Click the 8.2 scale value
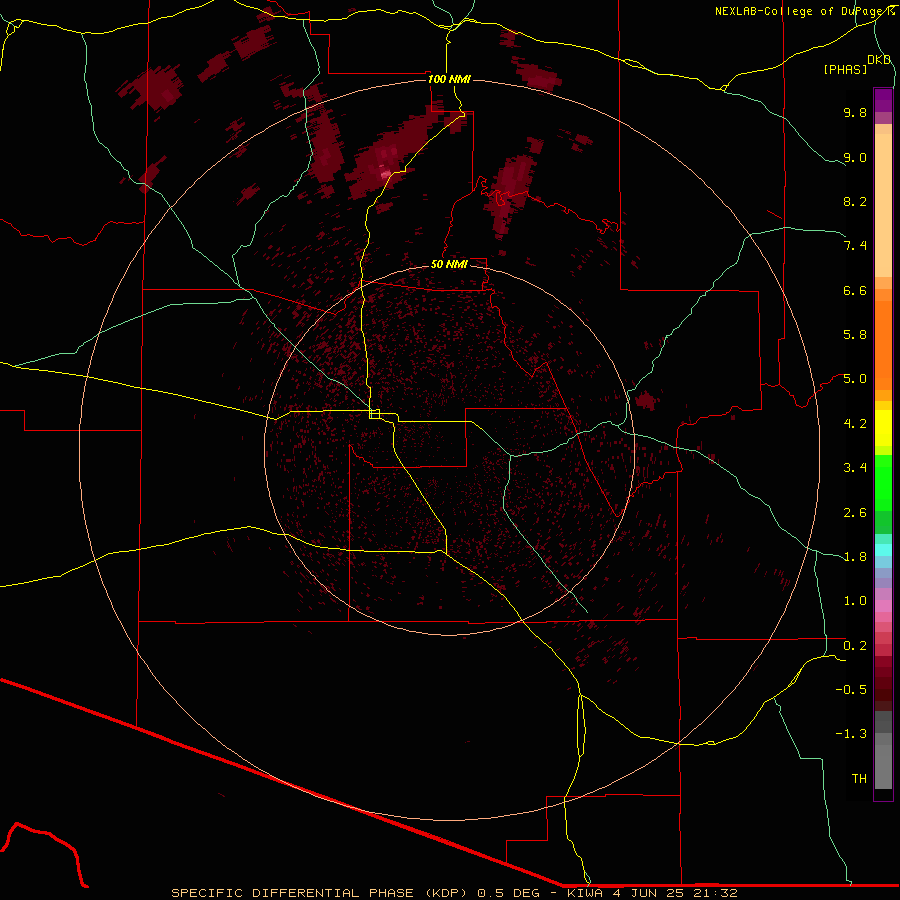 pos(855,201)
